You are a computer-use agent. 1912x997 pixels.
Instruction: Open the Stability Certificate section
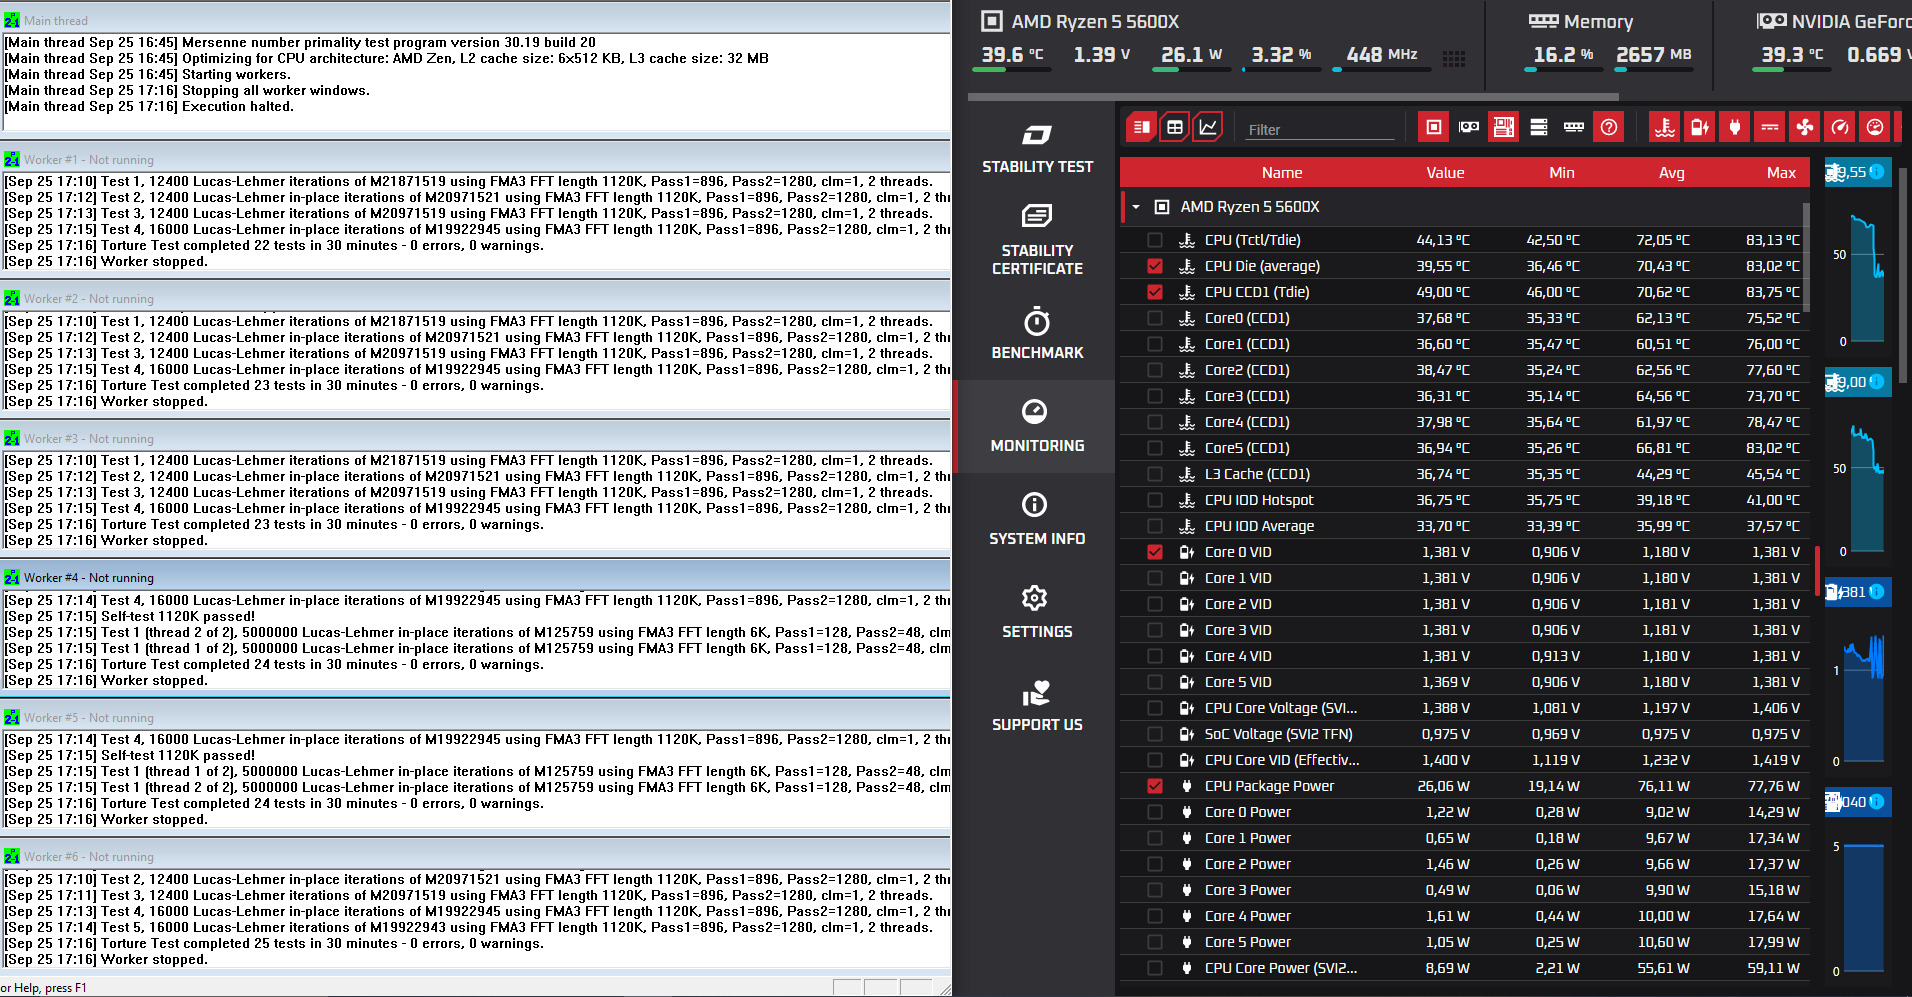point(1037,241)
